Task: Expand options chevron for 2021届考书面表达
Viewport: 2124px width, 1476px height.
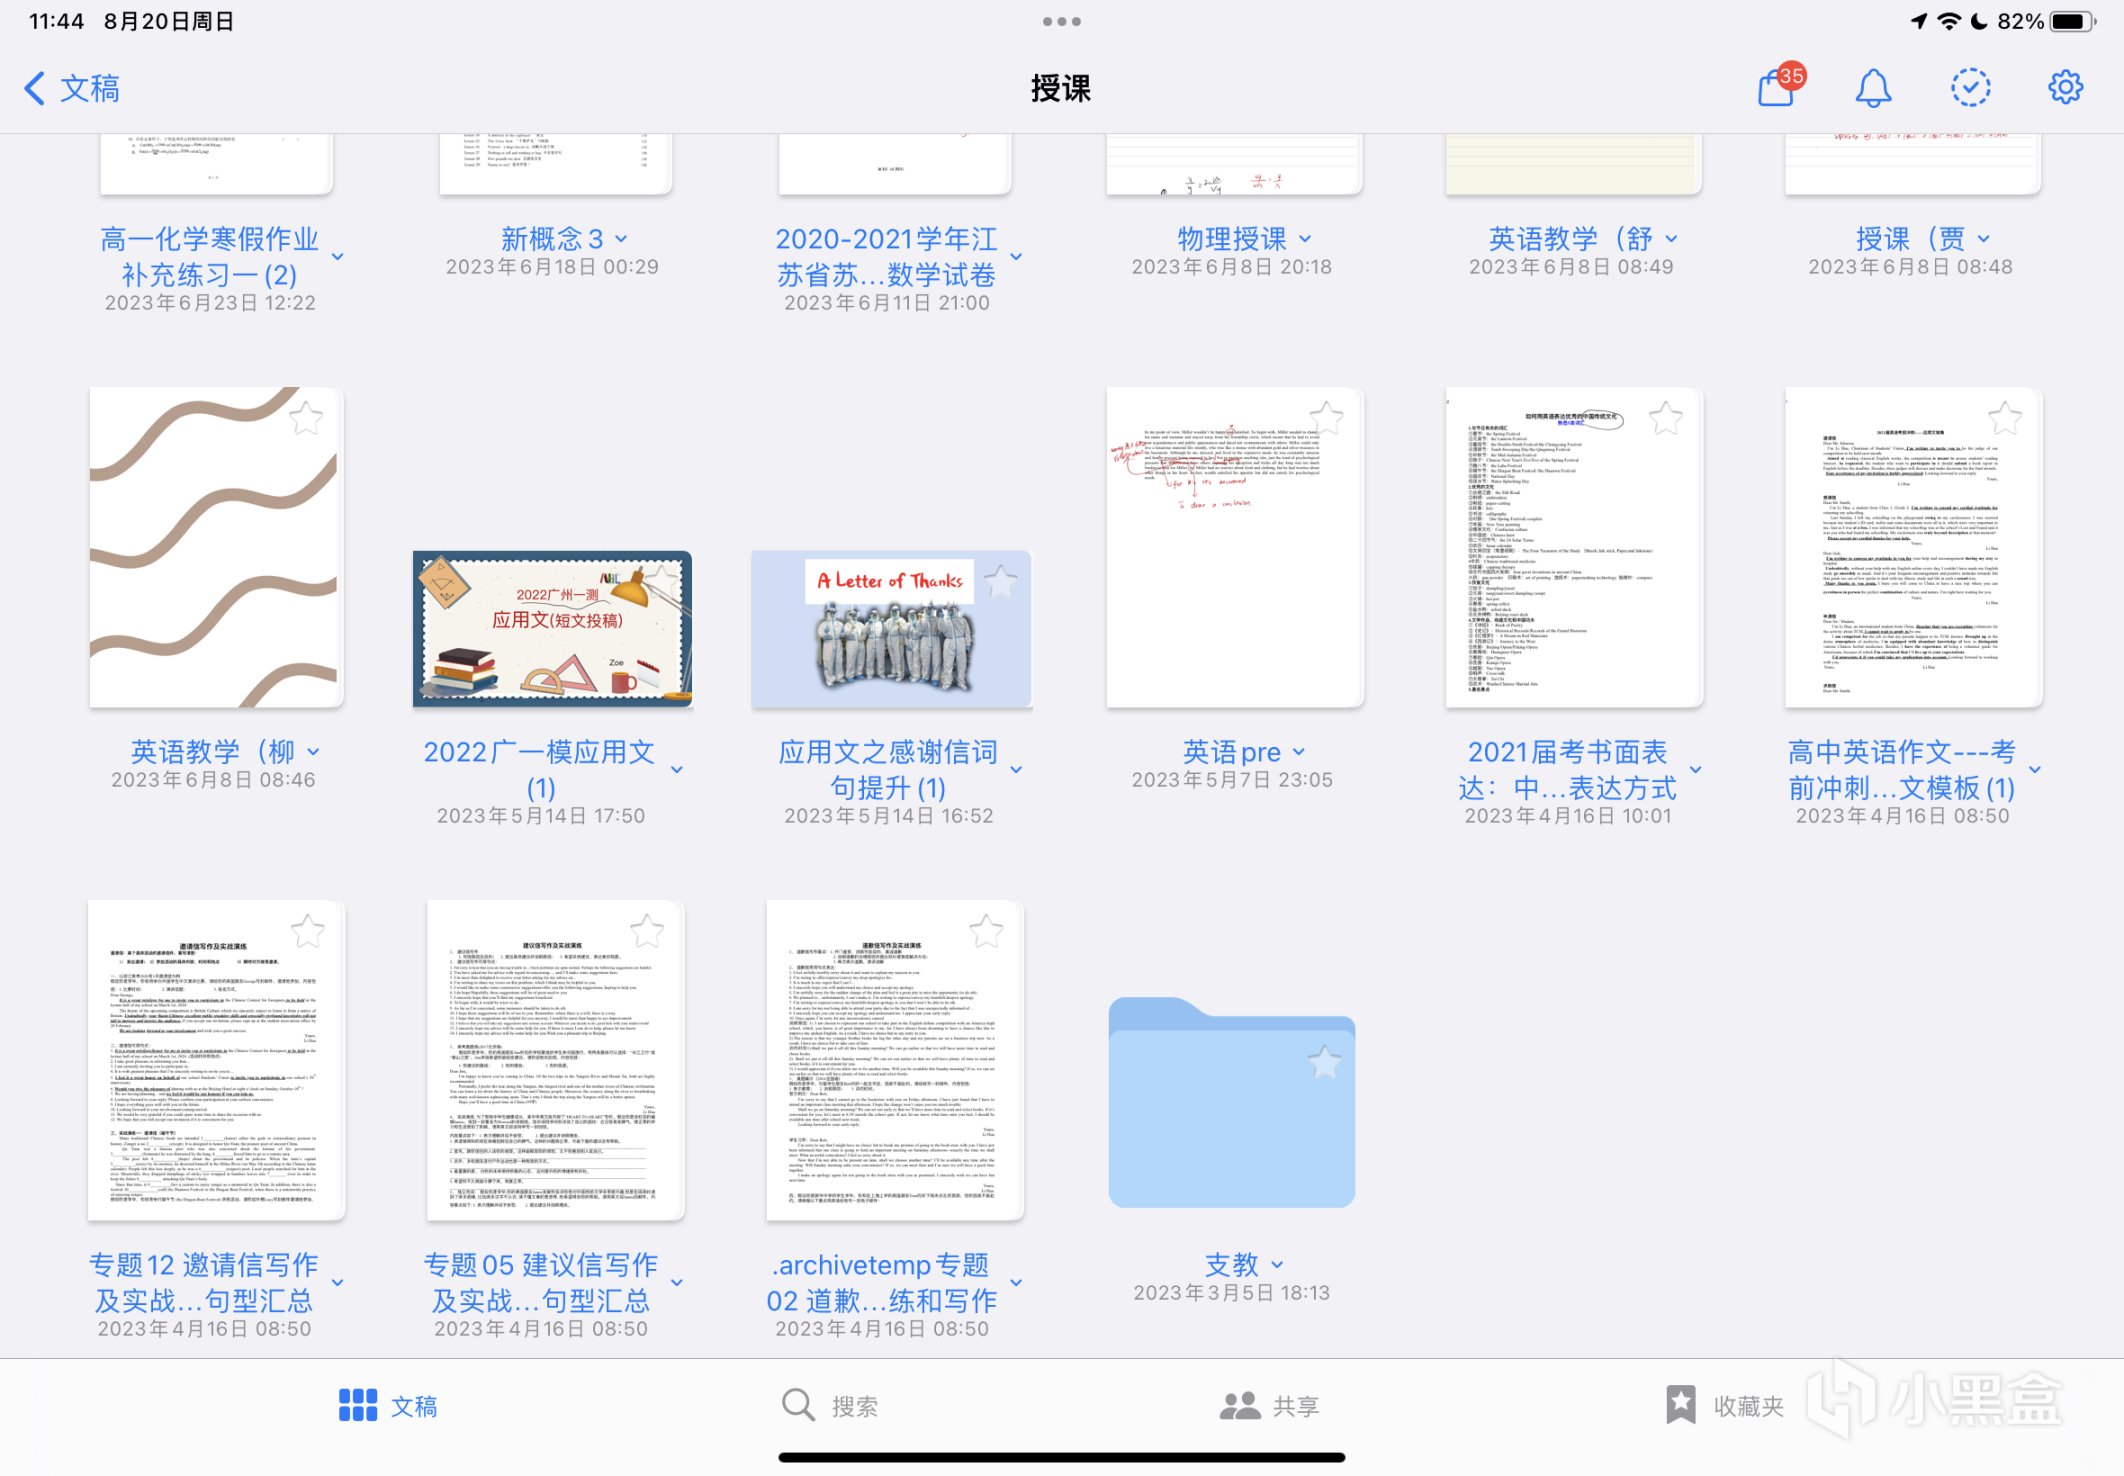Action: tap(1696, 770)
